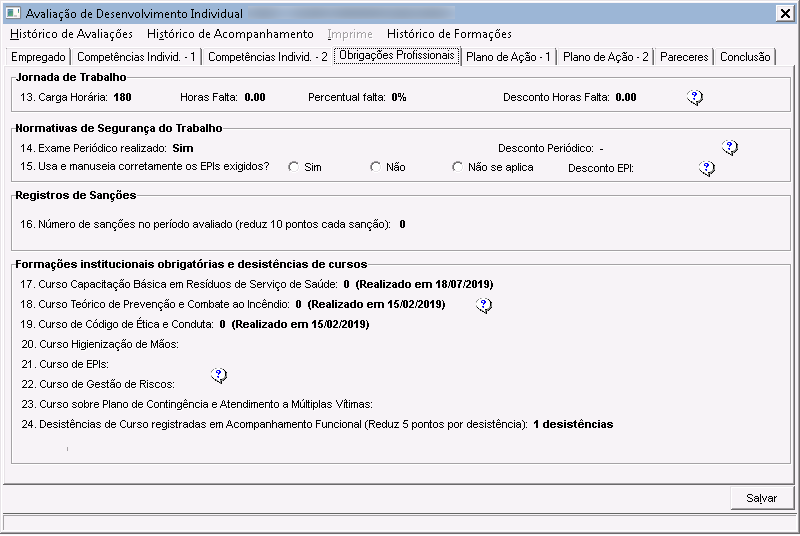Click '23. Curso sobre Plano de Contingência' label
The height and width of the screenshot is (536, 800).
(197, 404)
